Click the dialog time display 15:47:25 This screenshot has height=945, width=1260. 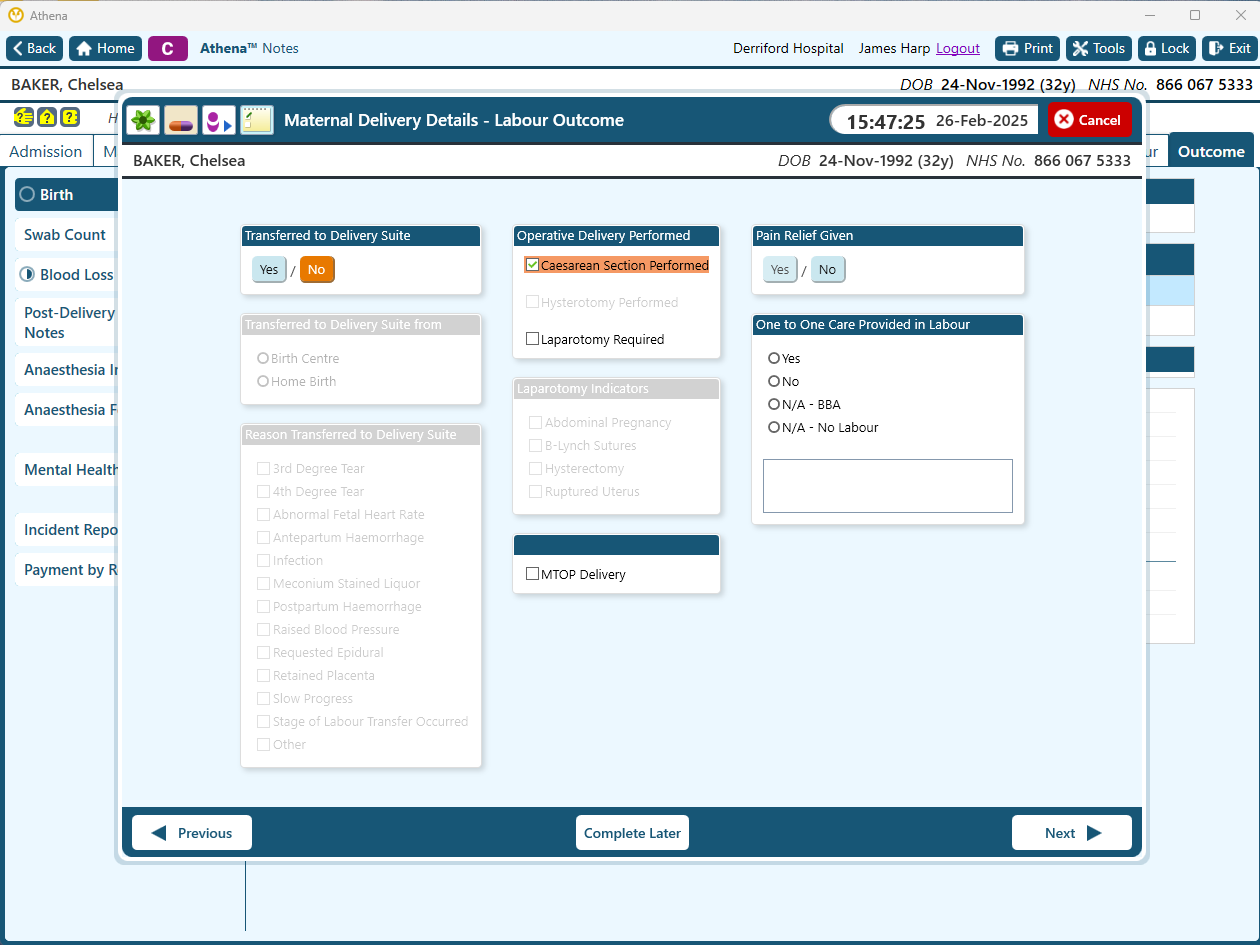(x=886, y=121)
